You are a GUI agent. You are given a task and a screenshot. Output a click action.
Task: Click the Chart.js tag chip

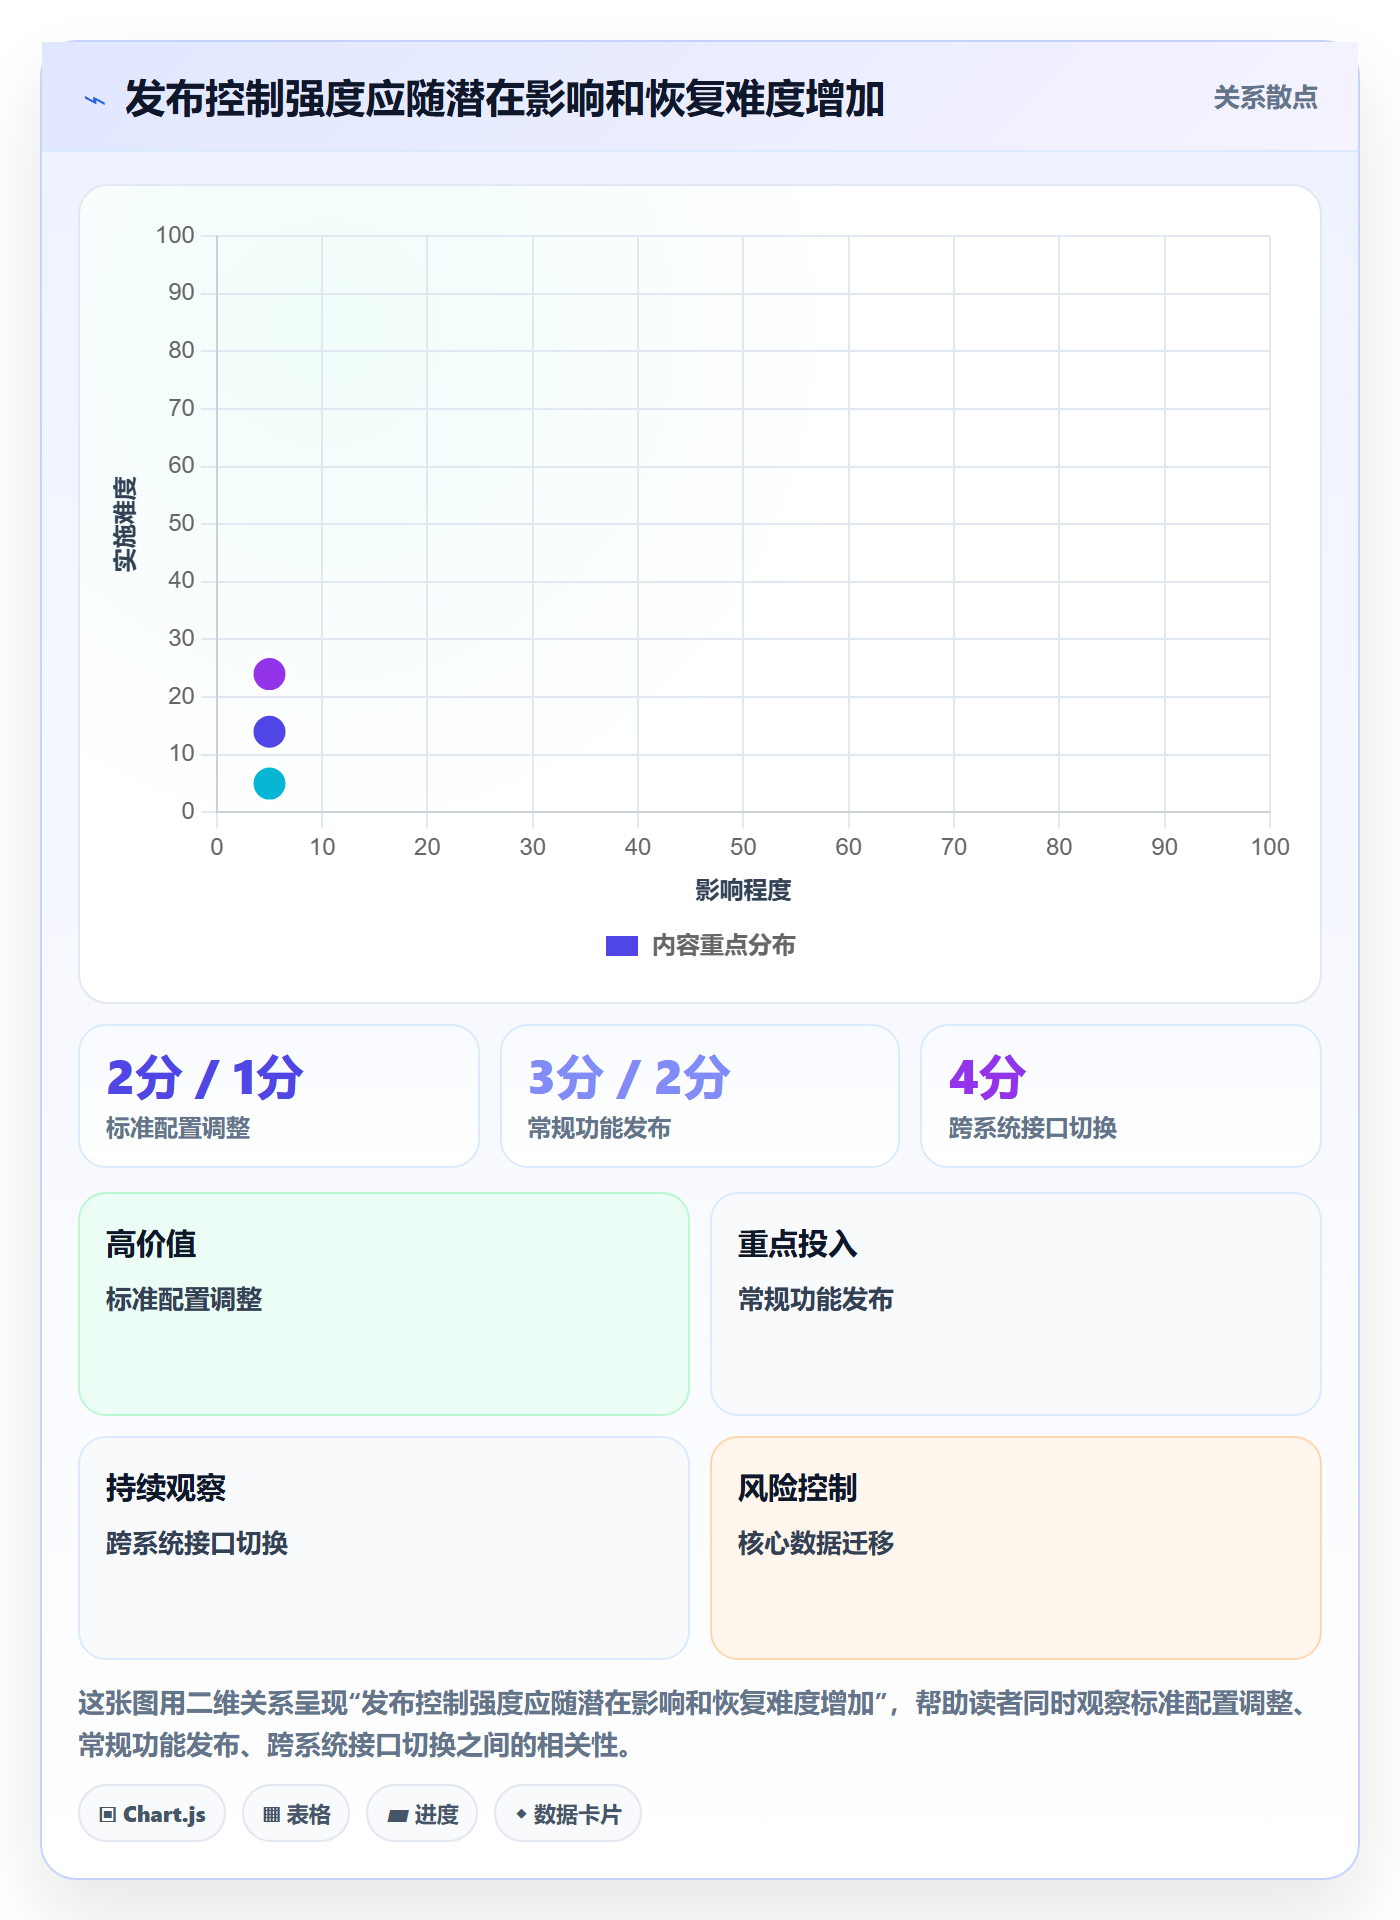click(152, 1814)
